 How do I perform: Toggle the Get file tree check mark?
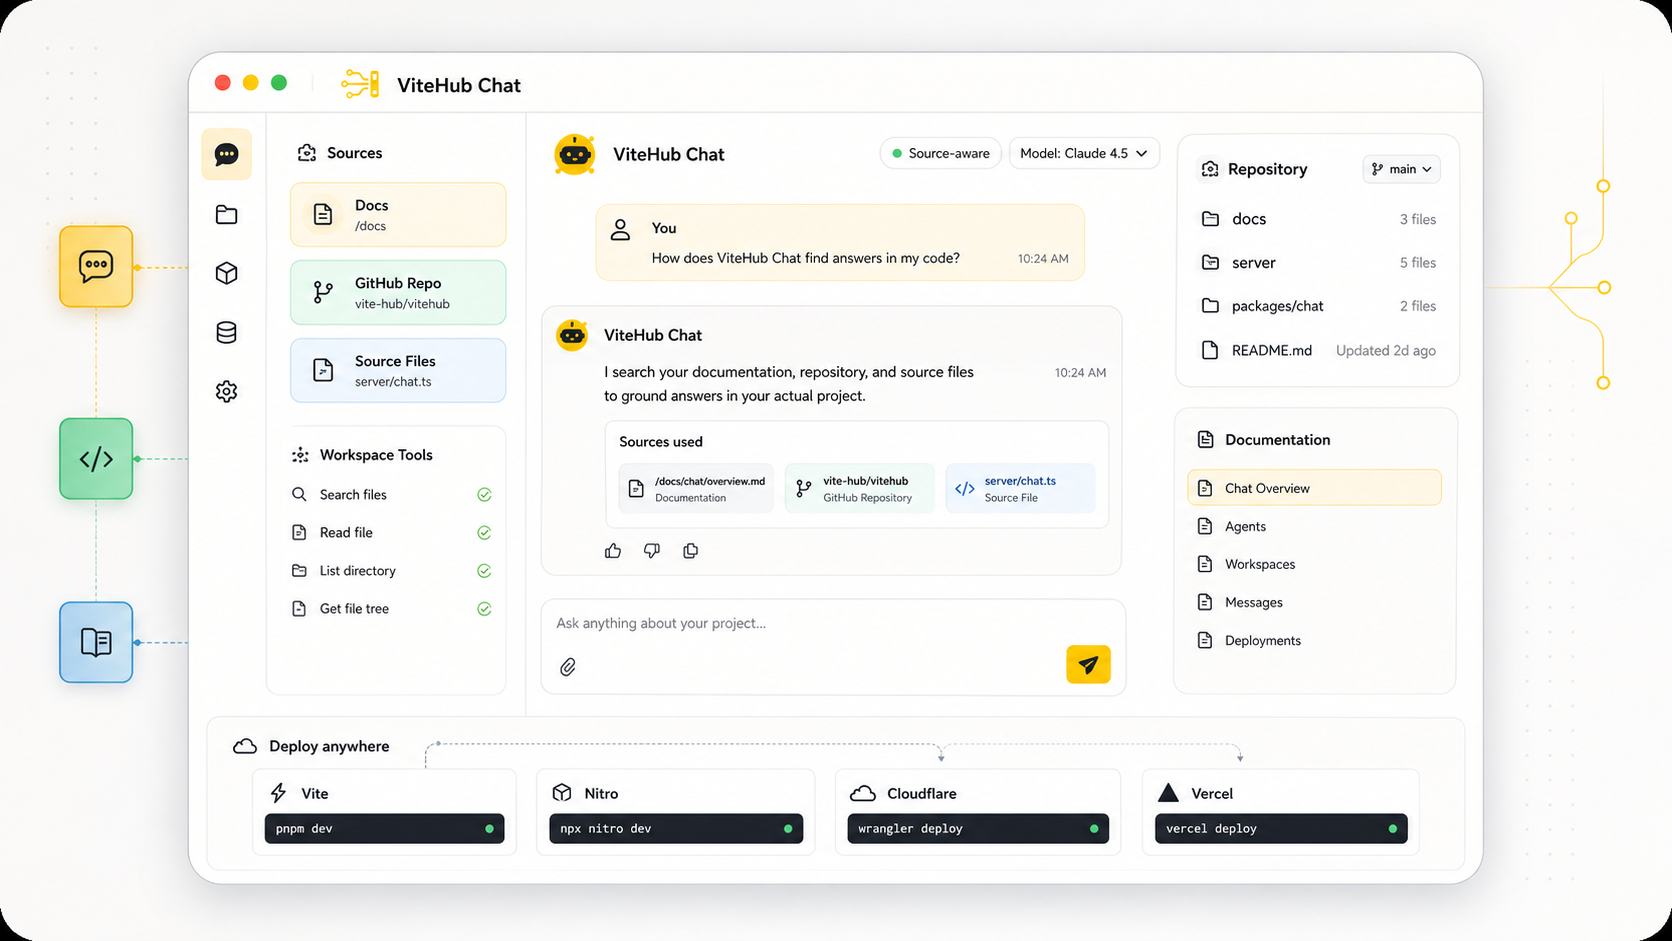click(x=484, y=609)
